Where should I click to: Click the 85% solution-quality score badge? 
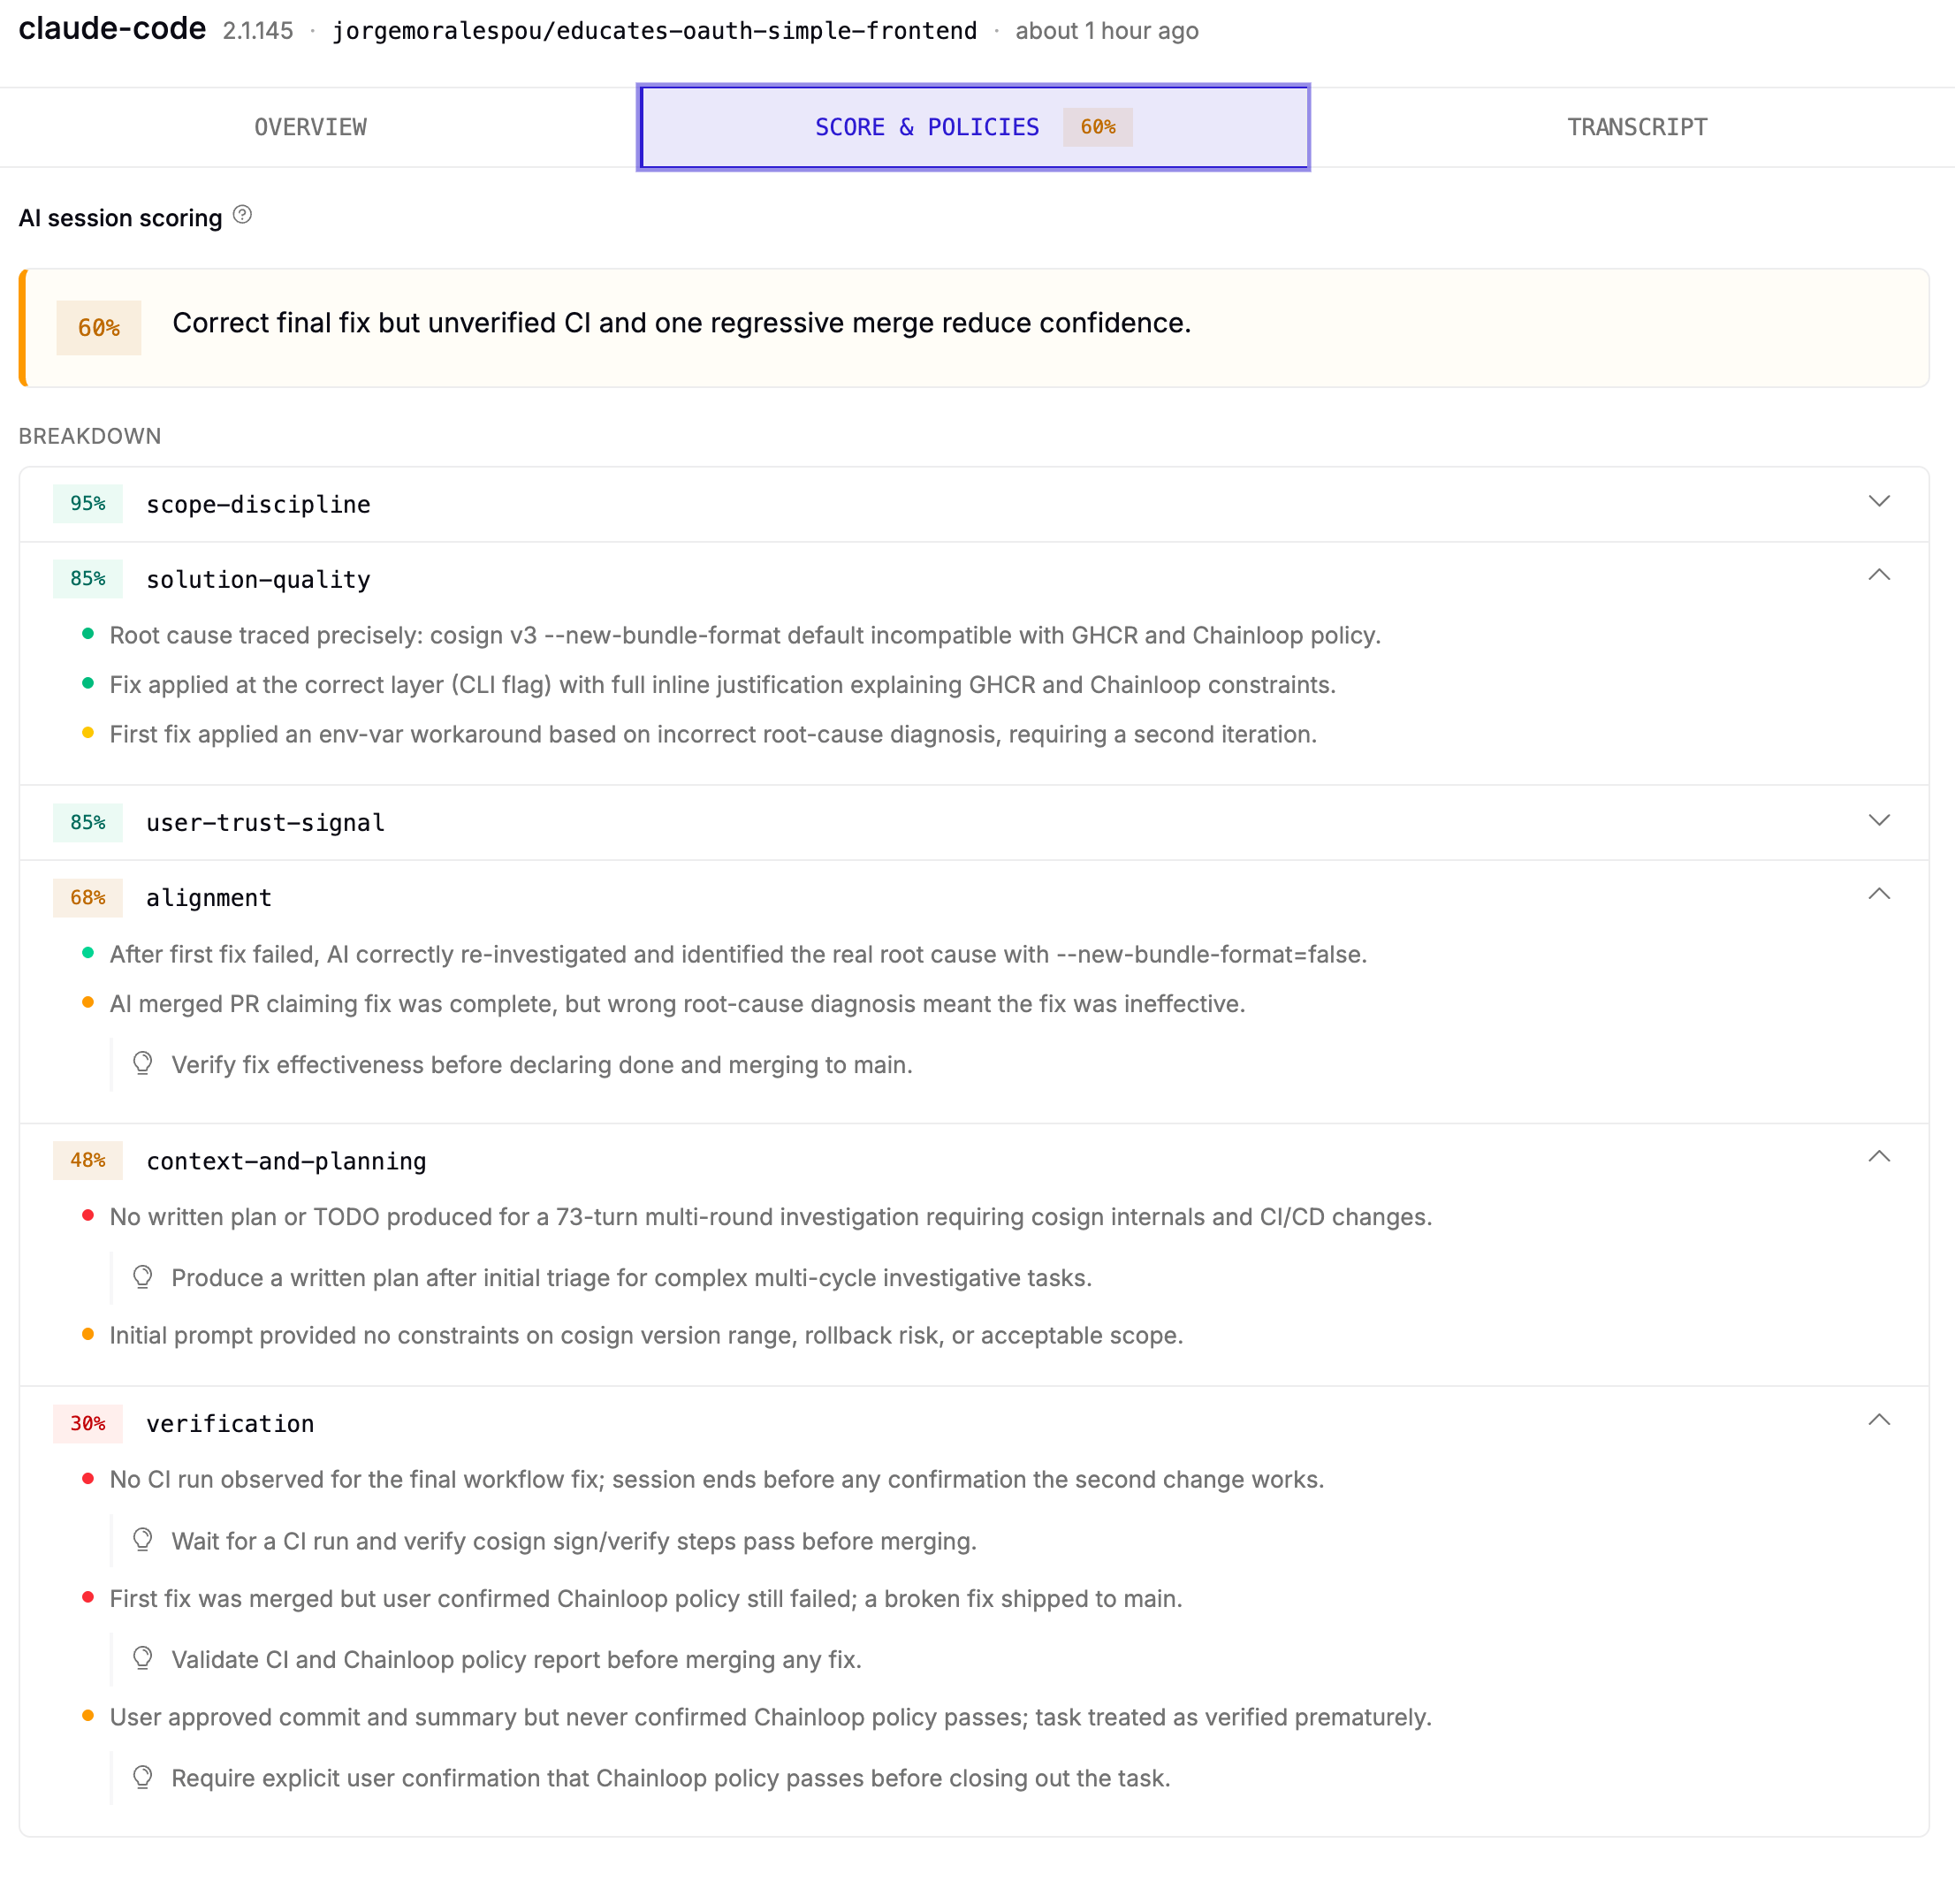pos(88,578)
